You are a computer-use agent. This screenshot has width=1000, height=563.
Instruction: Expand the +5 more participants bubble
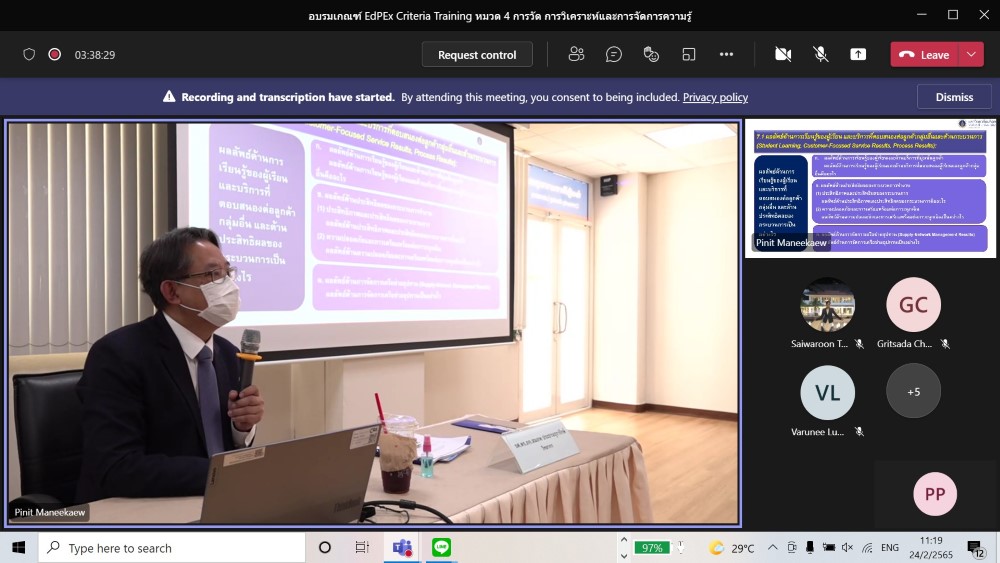pyautogui.click(x=913, y=391)
